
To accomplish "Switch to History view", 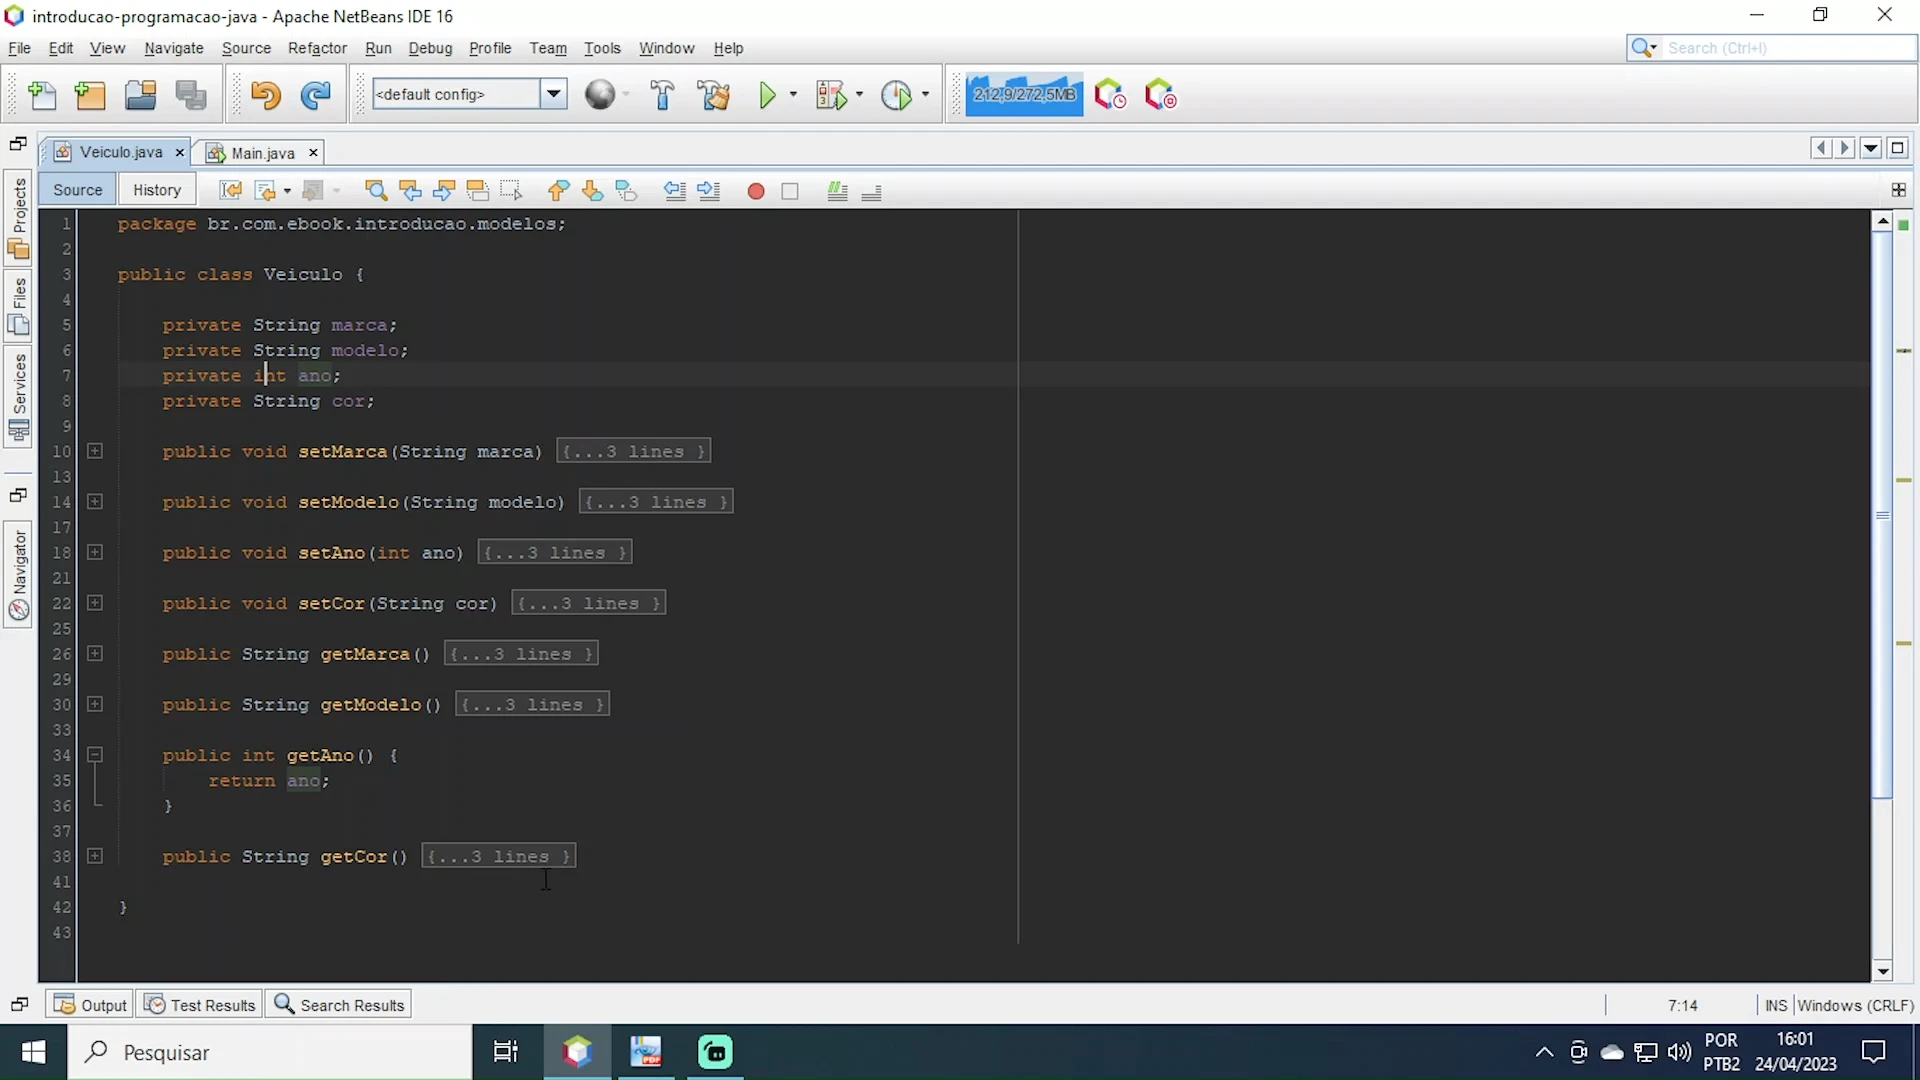I will click(x=157, y=190).
